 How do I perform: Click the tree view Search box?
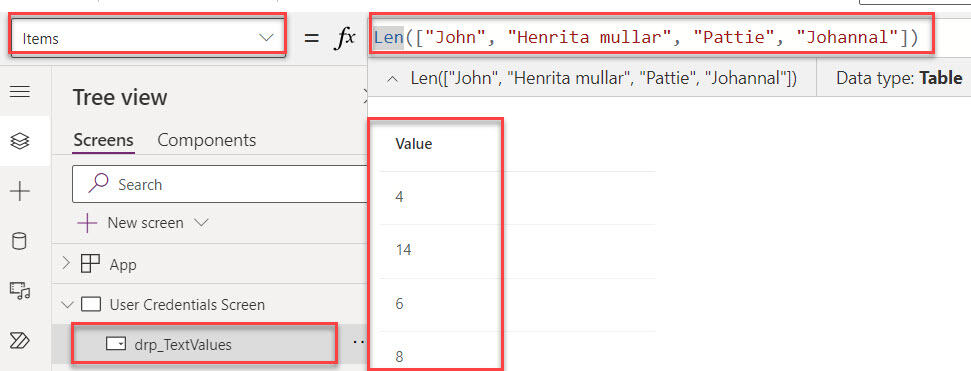click(x=220, y=184)
